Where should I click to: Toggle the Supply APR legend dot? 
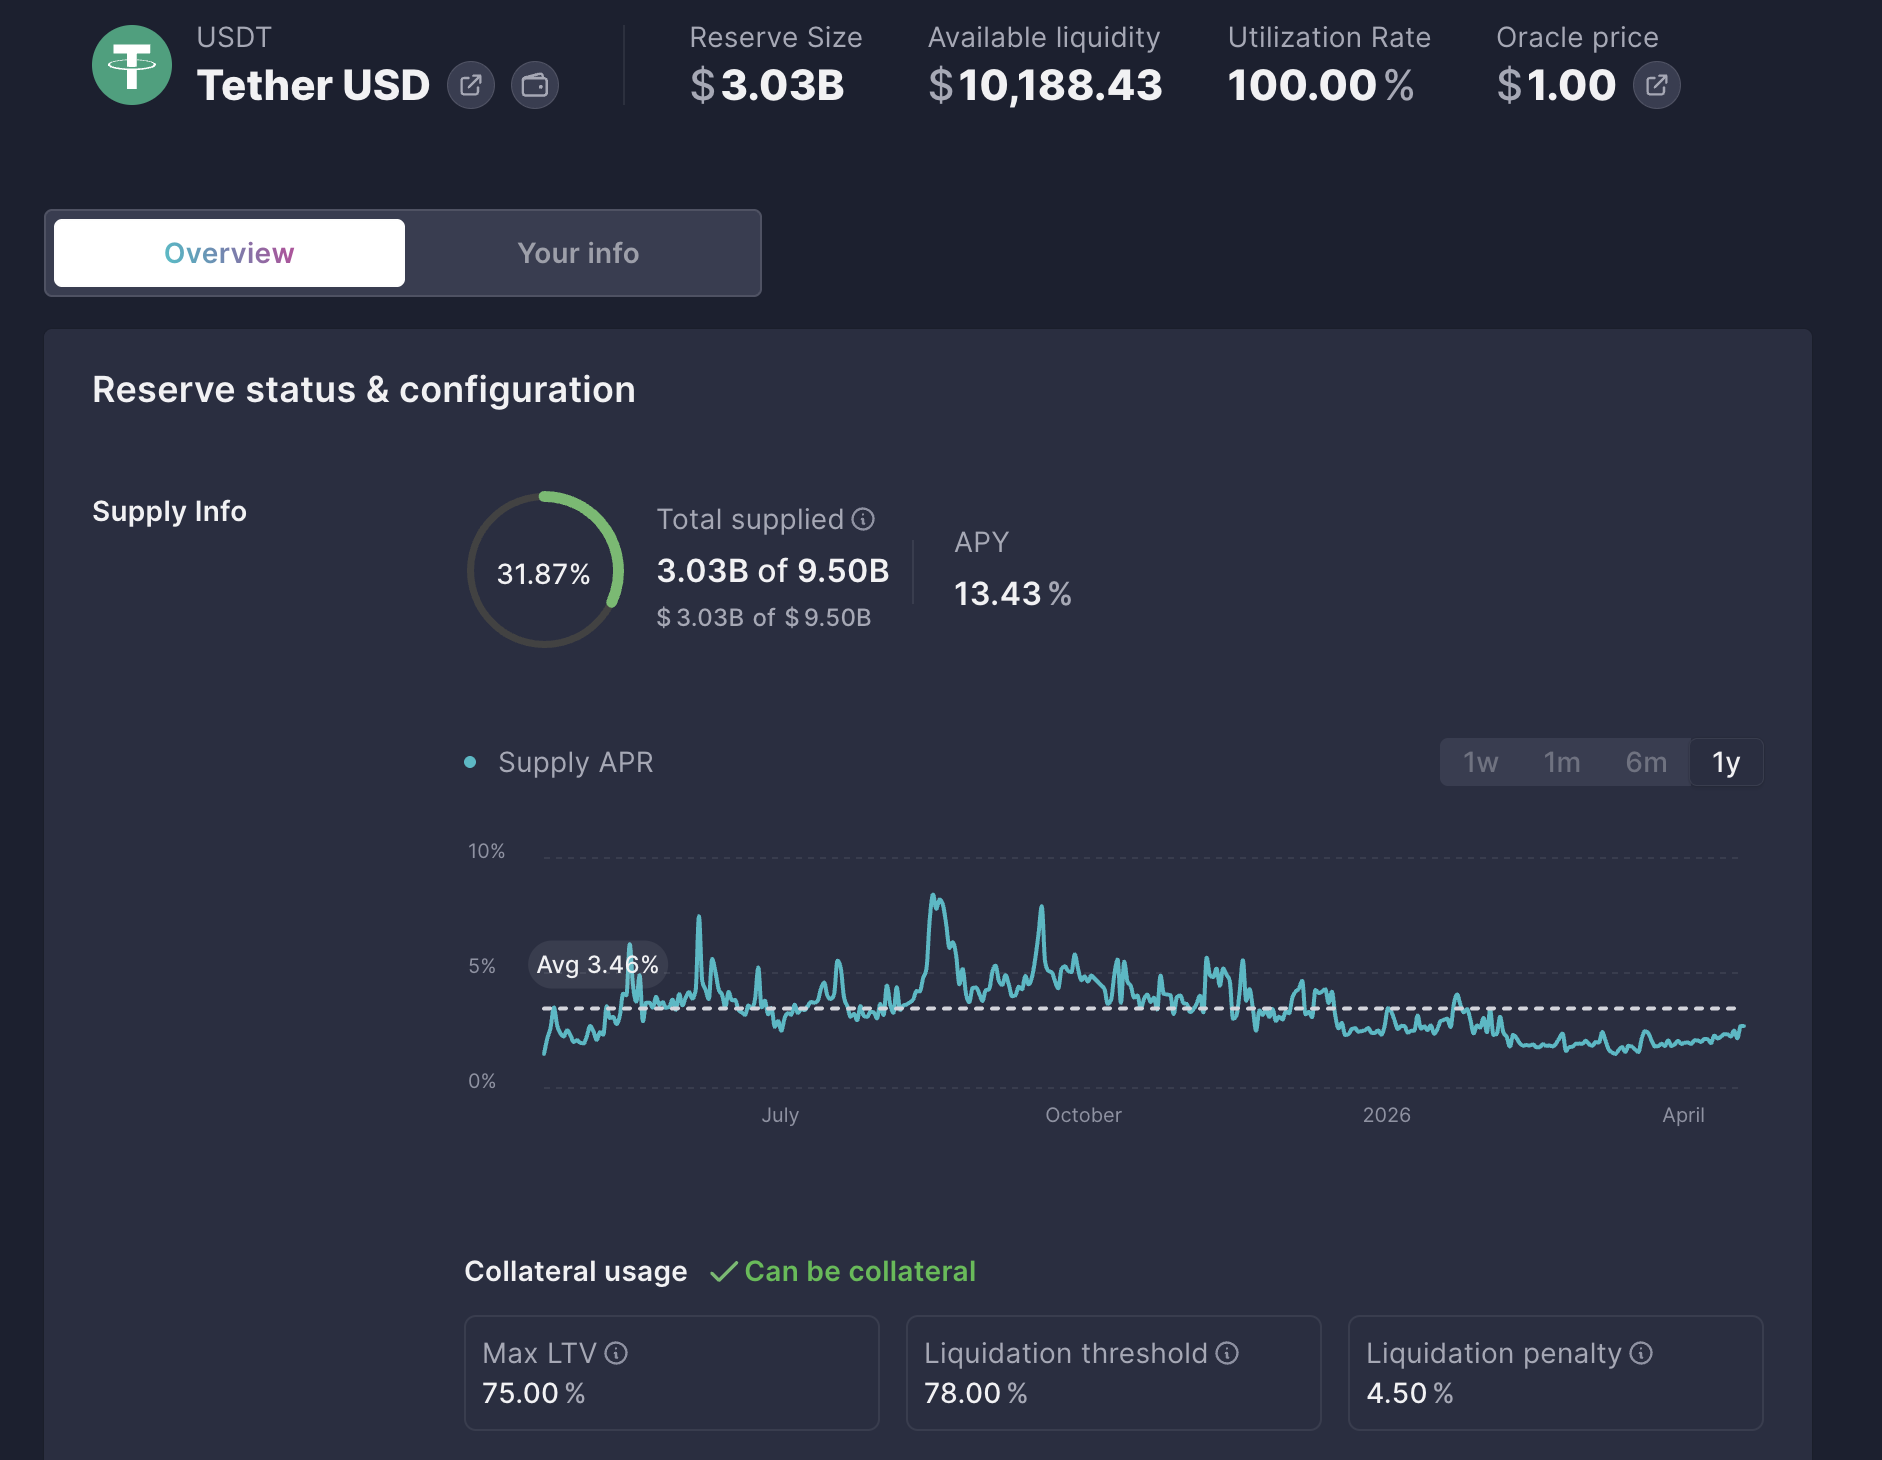point(469,762)
